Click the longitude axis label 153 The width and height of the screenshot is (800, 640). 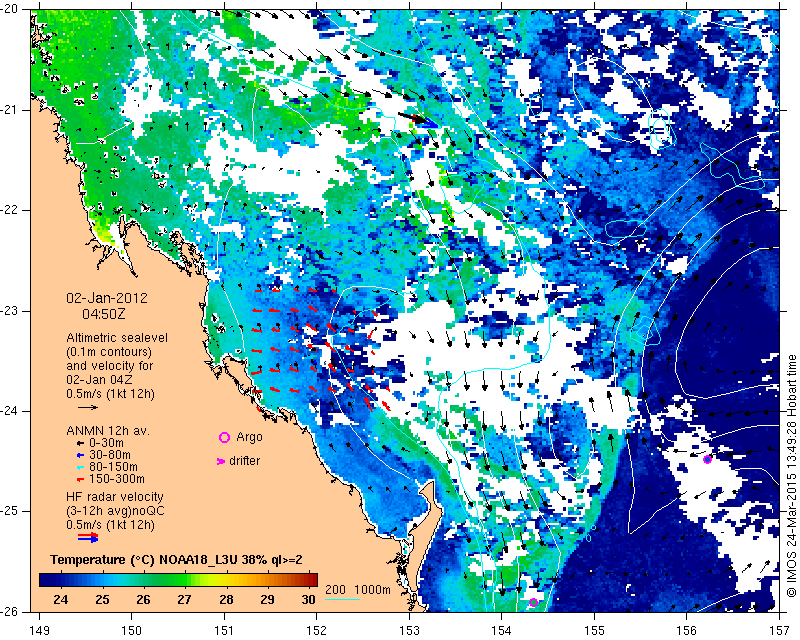click(409, 630)
